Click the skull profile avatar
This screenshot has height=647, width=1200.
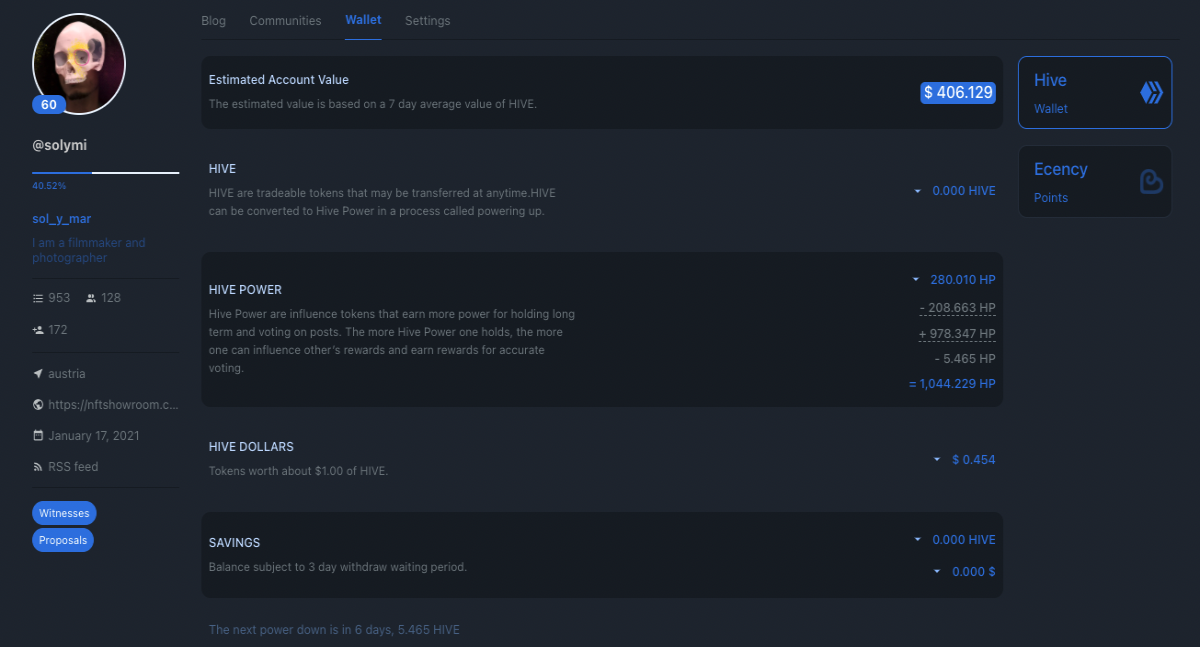(79, 62)
